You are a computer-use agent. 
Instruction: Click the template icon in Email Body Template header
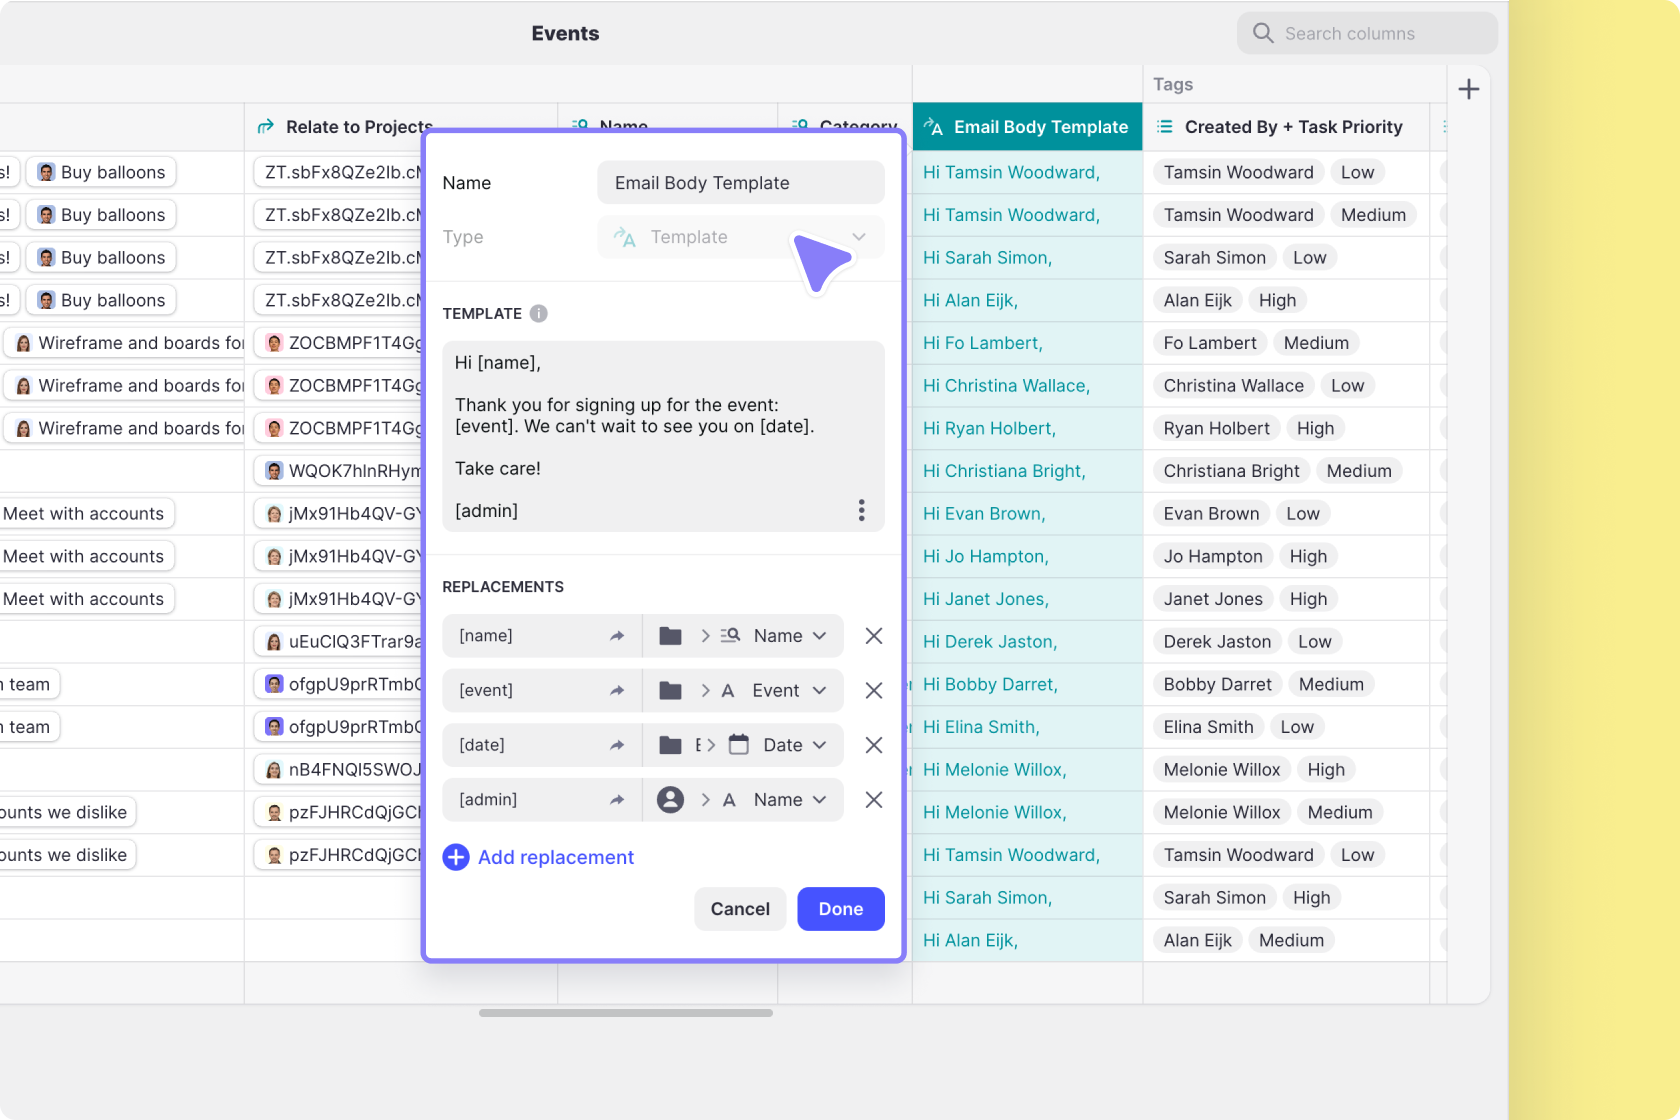(934, 127)
